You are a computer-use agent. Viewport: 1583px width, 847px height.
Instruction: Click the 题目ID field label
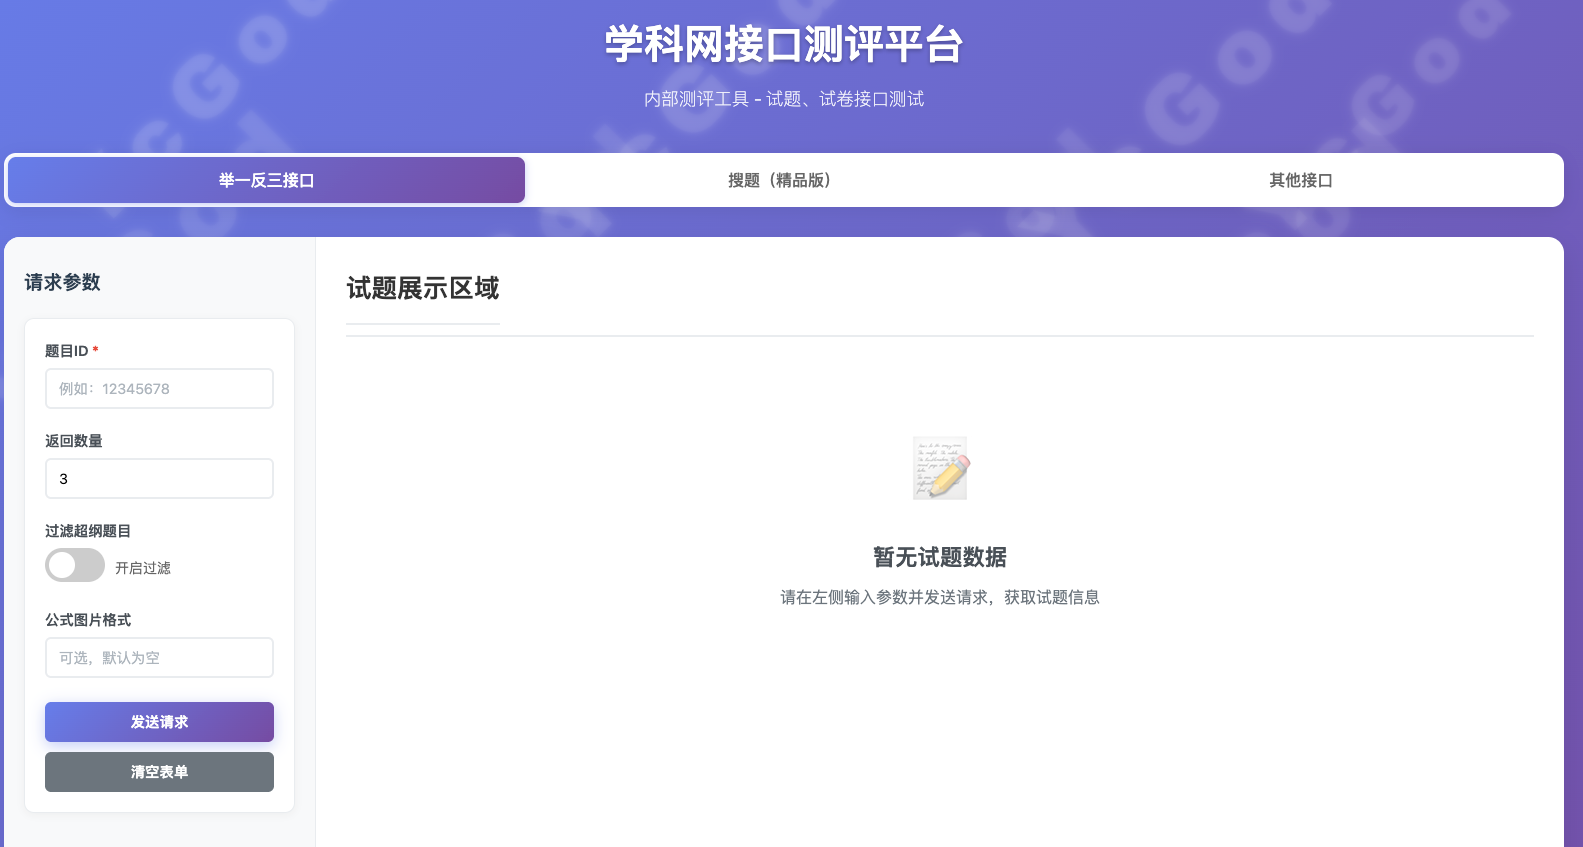point(67,351)
